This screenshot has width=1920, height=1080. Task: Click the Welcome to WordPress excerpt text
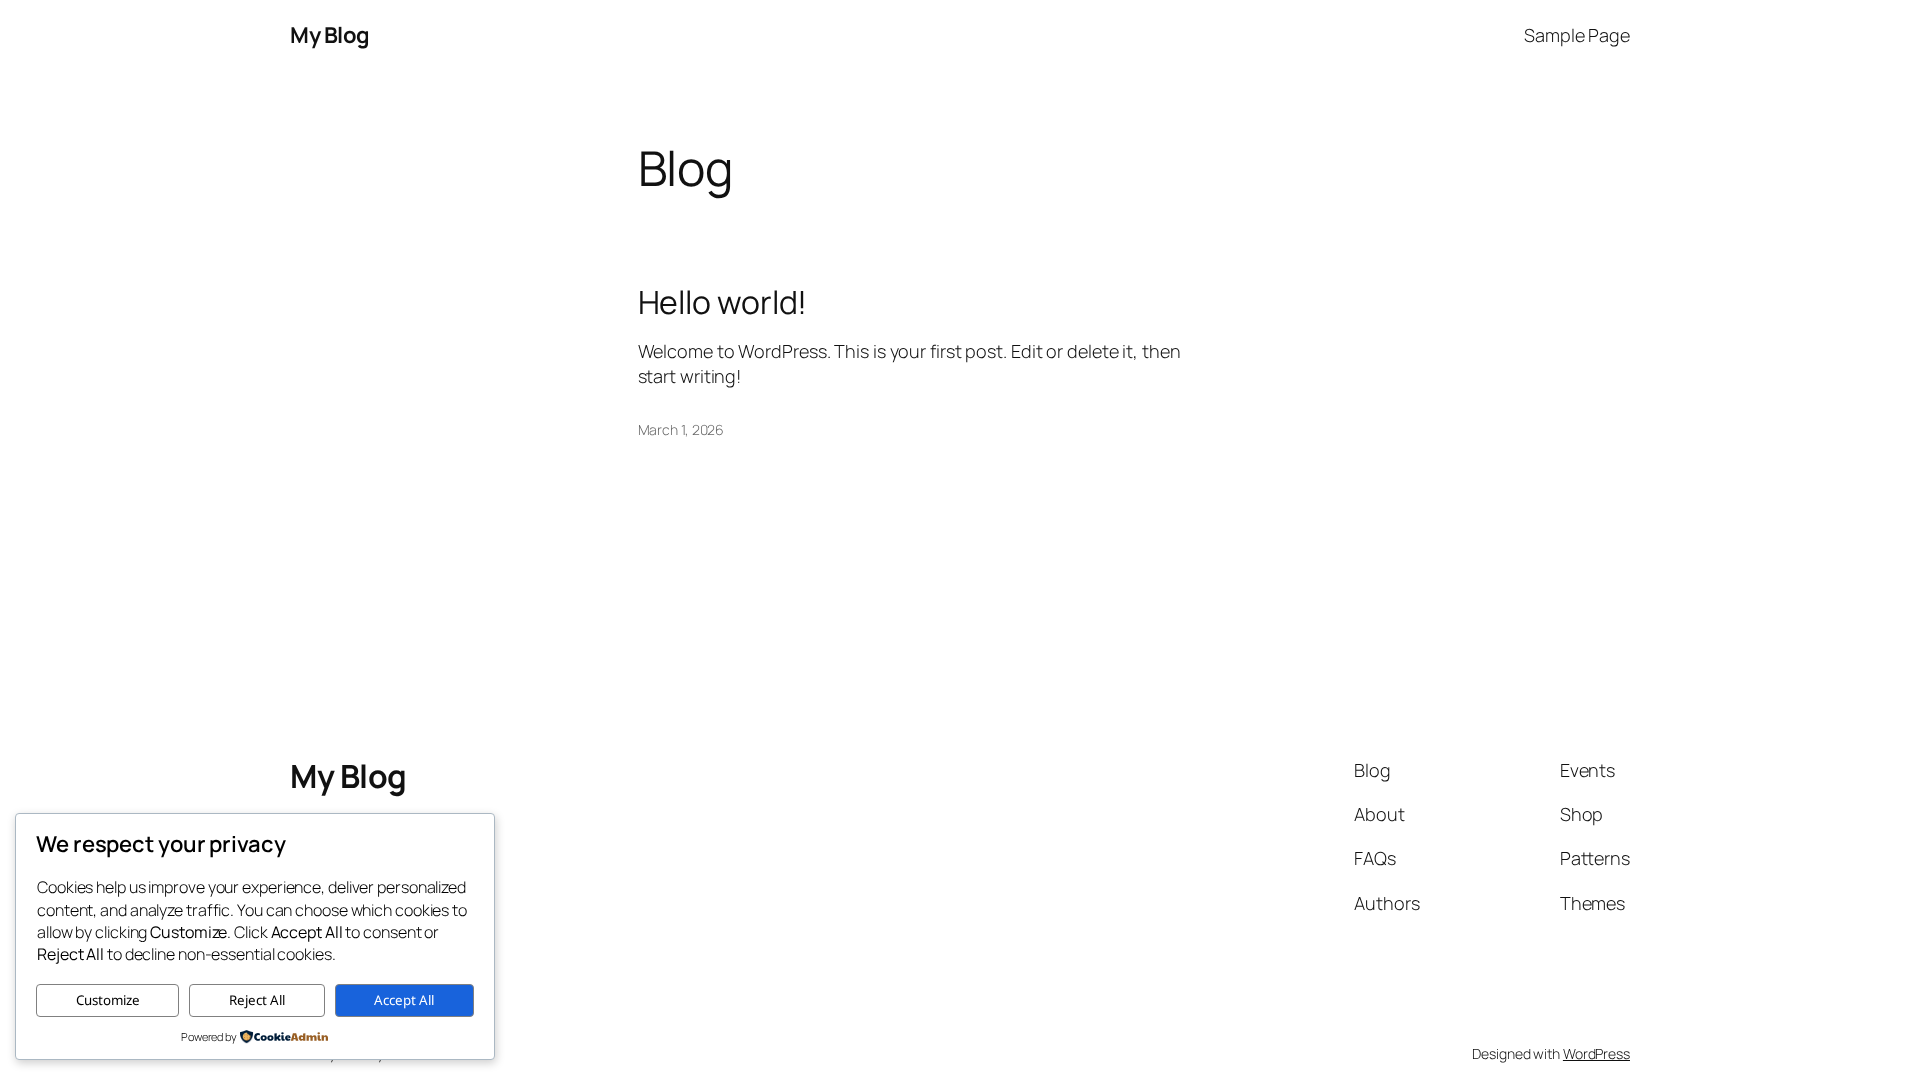pos(908,364)
